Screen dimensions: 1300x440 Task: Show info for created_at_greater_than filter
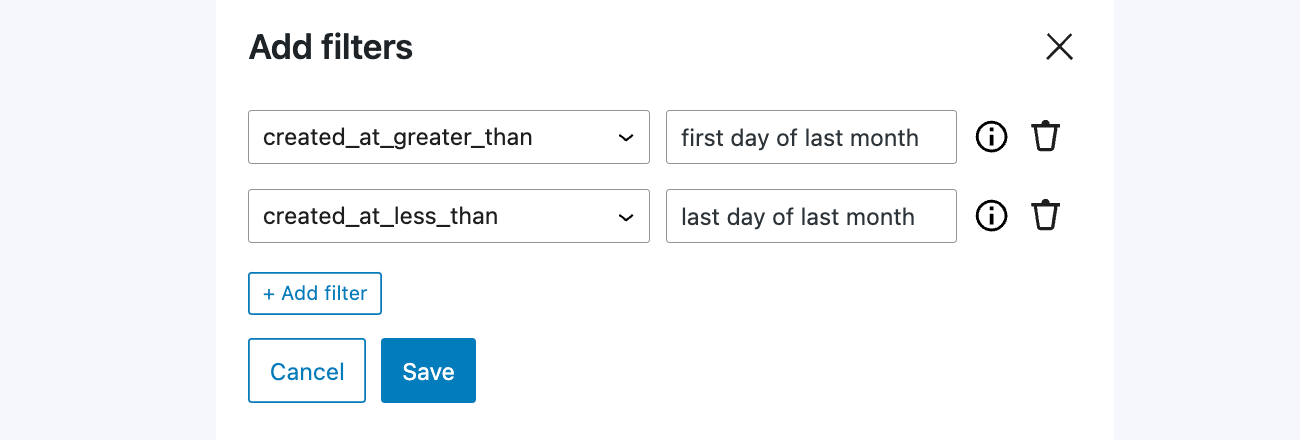[991, 137]
